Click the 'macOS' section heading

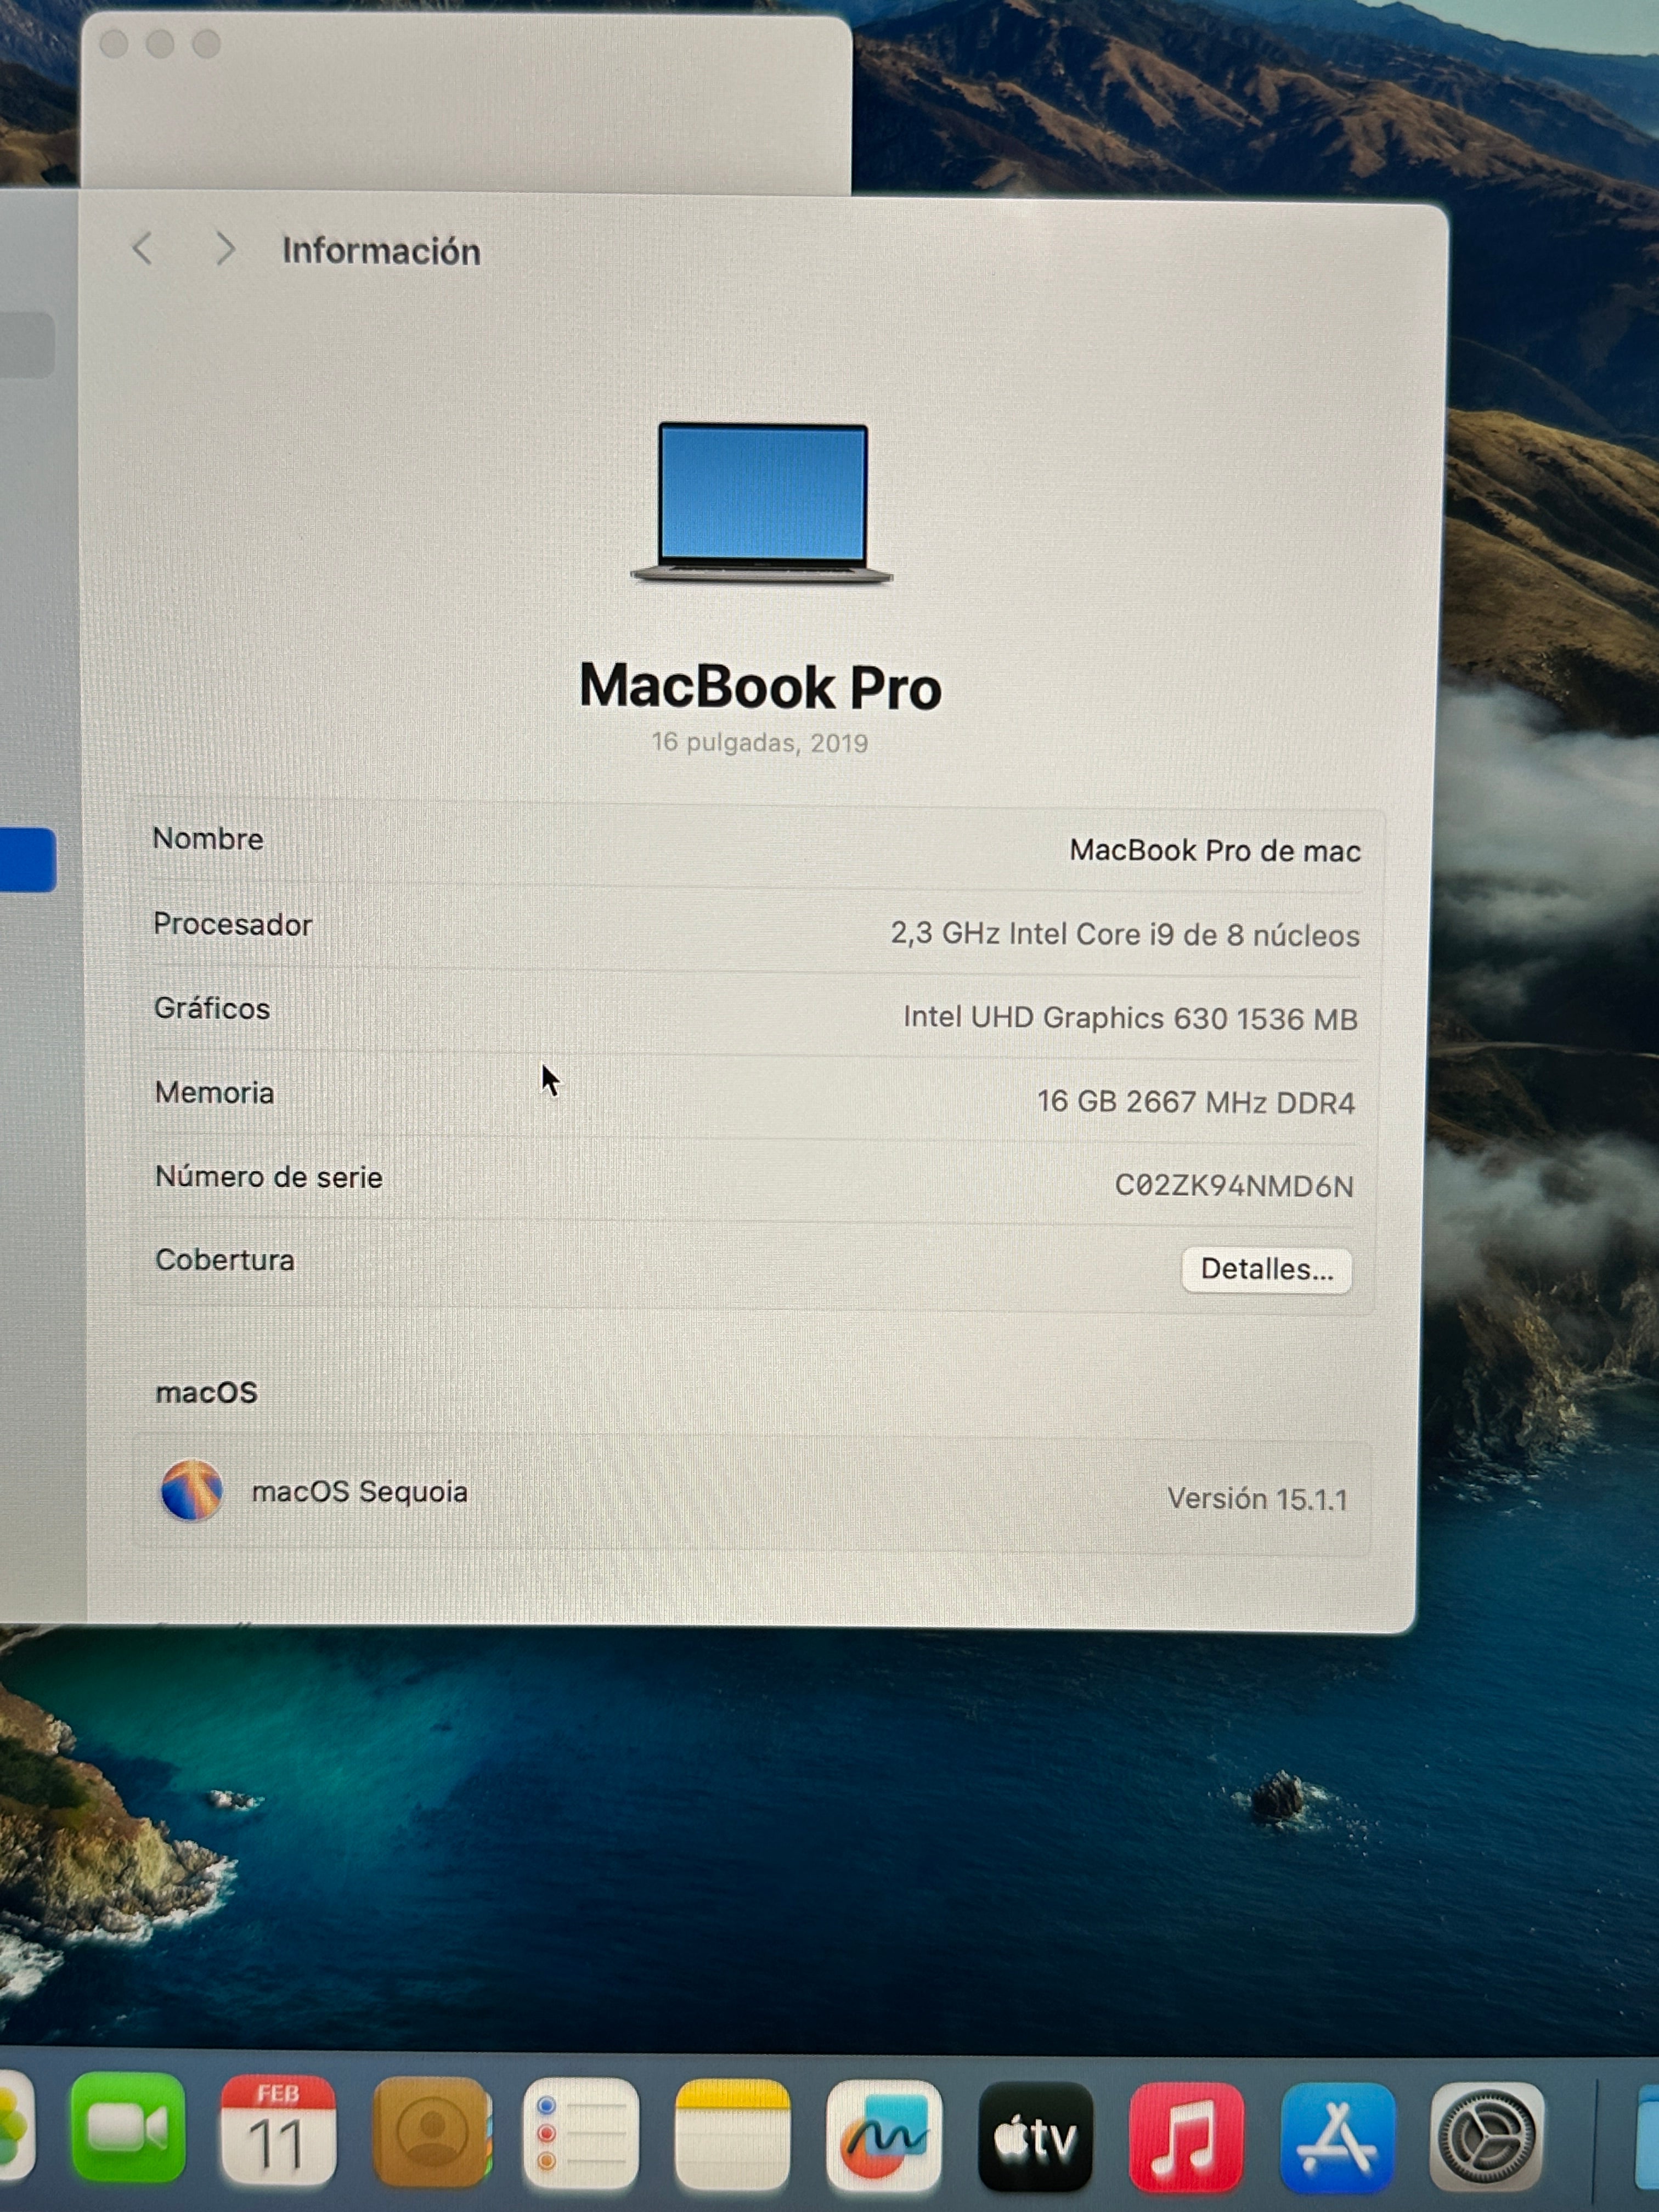[207, 1392]
